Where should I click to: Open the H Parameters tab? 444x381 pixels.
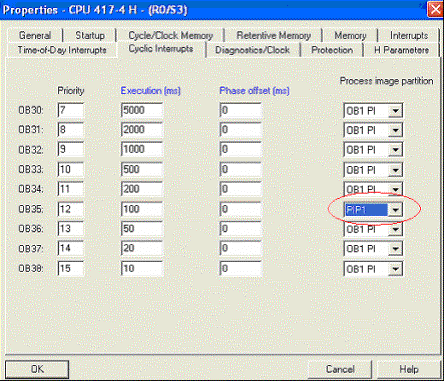[401, 50]
